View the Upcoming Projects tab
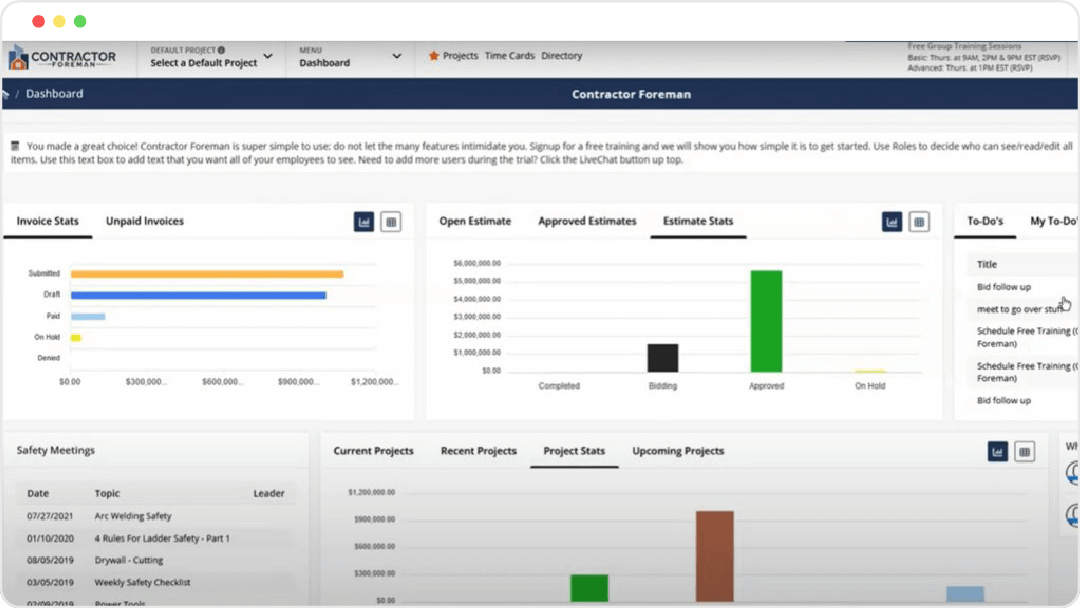This screenshot has width=1080, height=609. pos(678,451)
